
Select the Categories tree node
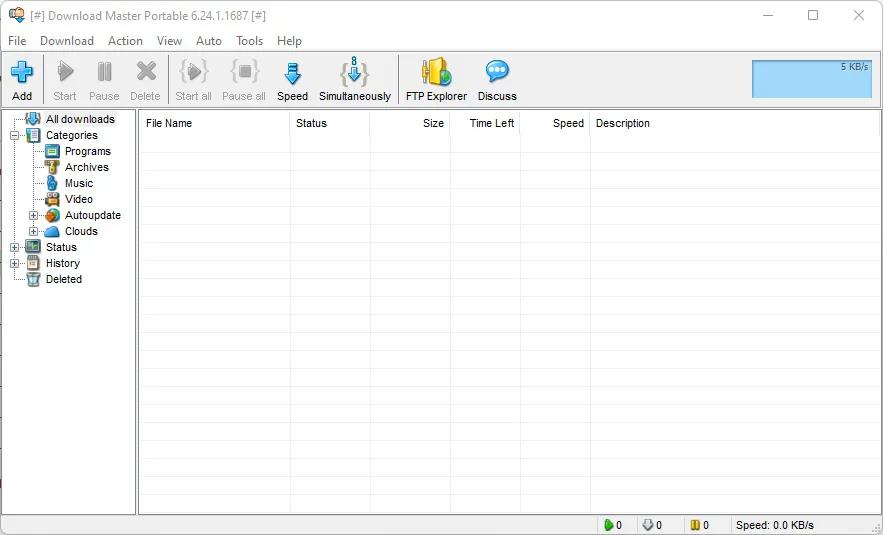(72, 135)
